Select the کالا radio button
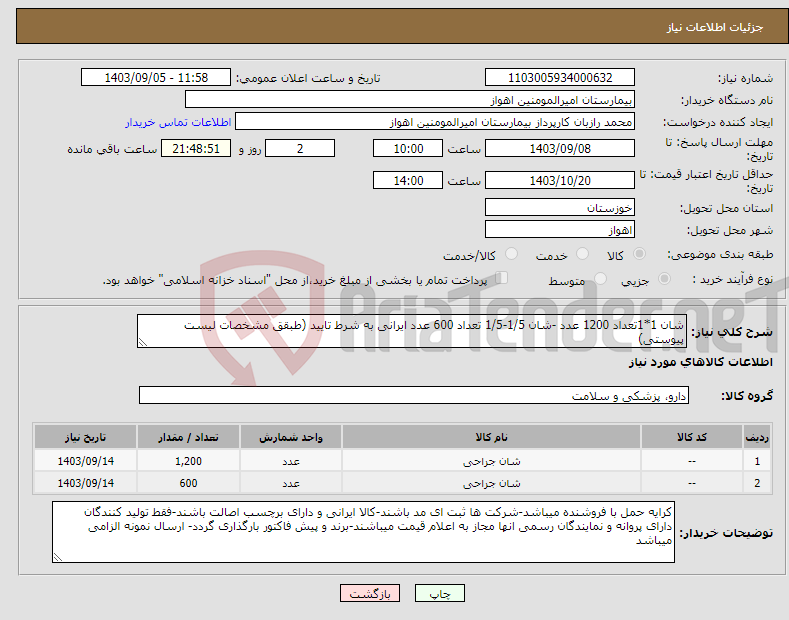This screenshot has height=620, width=789. pyautogui.click(x=639, y=254)
